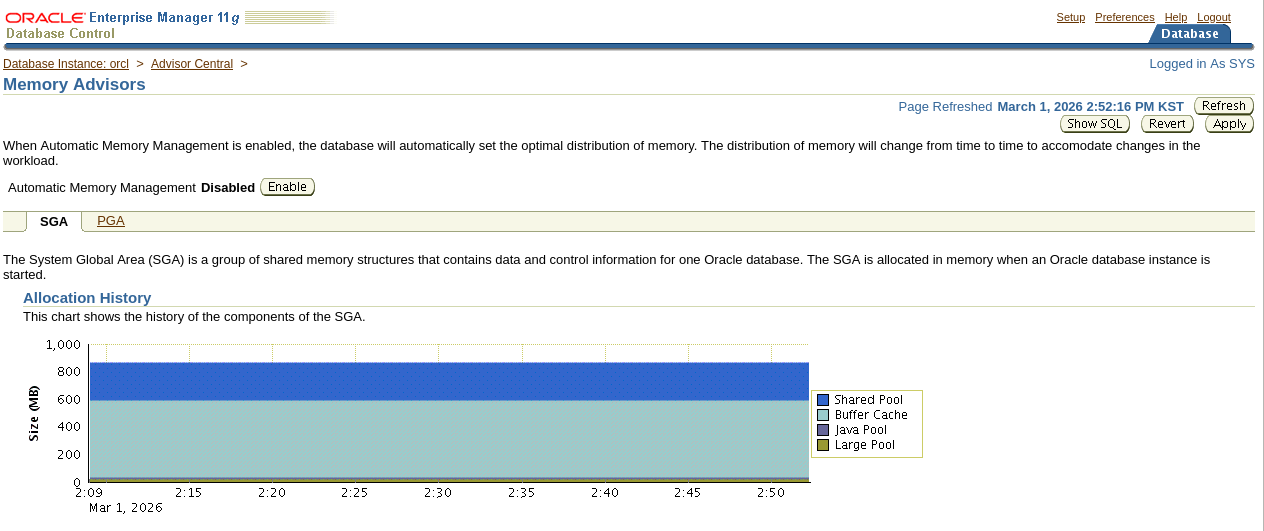This screenshot has width=1264, height=531.
Task: Click the 'Disabled' status text
Action: 228,187
